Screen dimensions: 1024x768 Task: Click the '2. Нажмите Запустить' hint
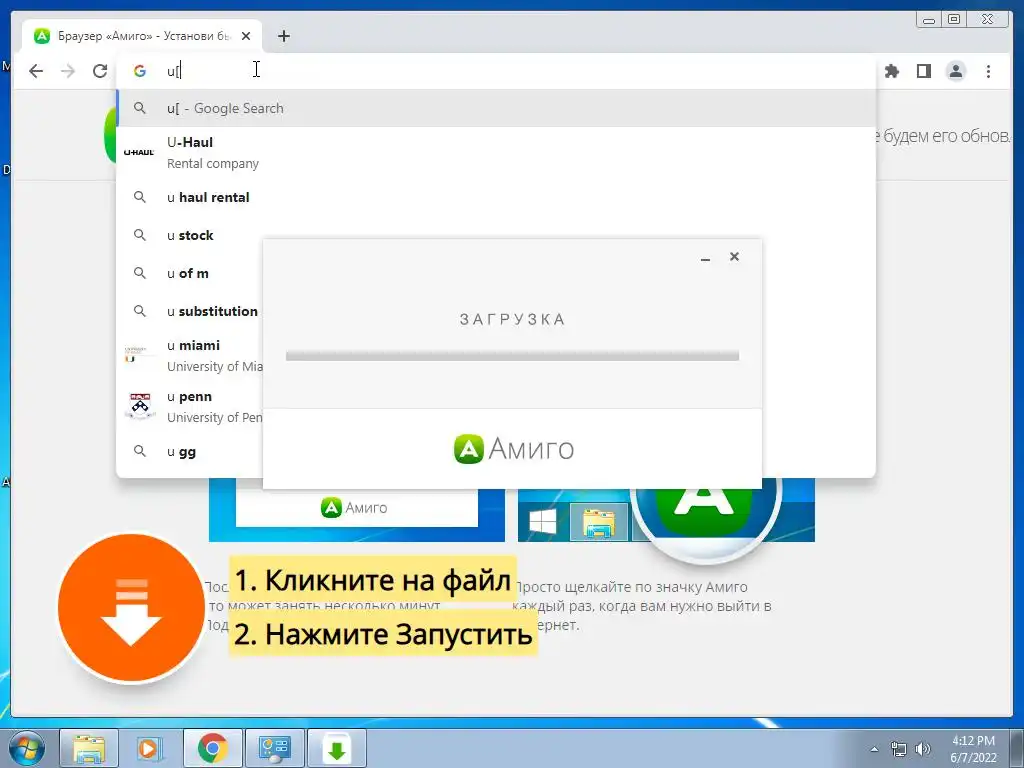click(x=383, y=633)
